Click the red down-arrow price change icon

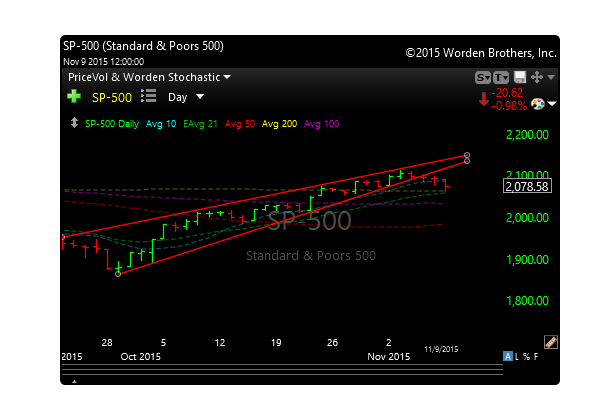pyautogui.click(x=484, y=99)
